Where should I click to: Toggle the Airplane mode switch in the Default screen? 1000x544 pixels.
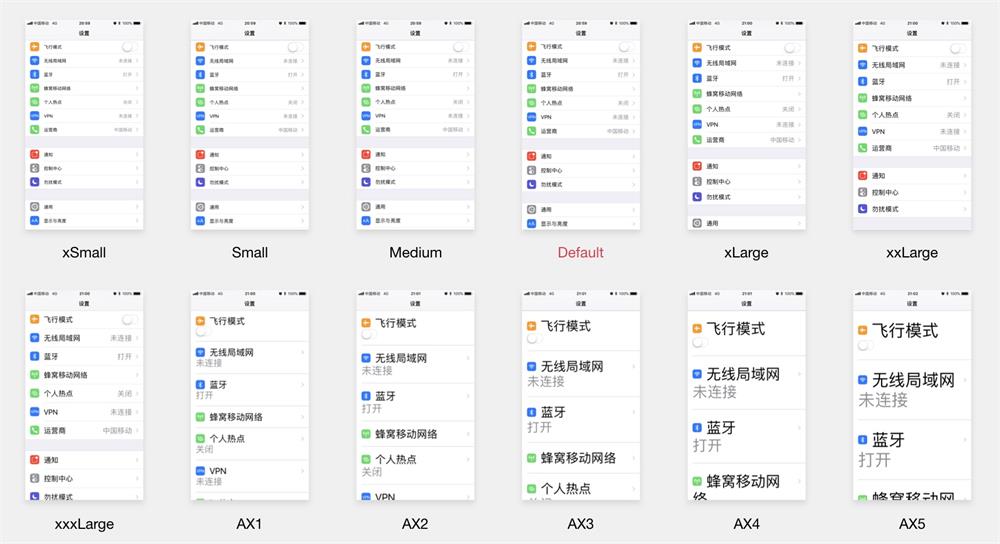[626, 47]
